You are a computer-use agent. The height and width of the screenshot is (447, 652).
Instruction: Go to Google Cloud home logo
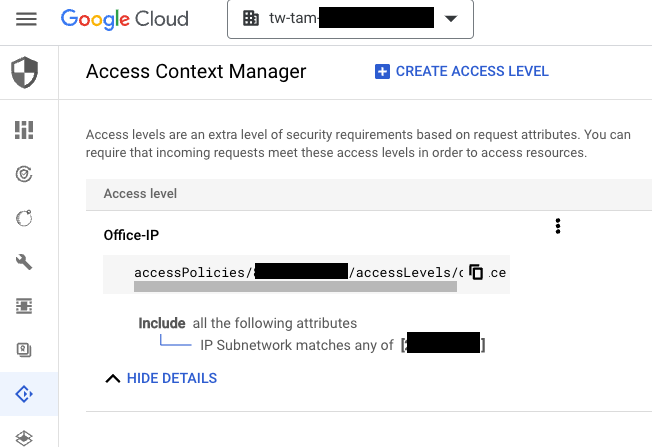coord(127,19)
